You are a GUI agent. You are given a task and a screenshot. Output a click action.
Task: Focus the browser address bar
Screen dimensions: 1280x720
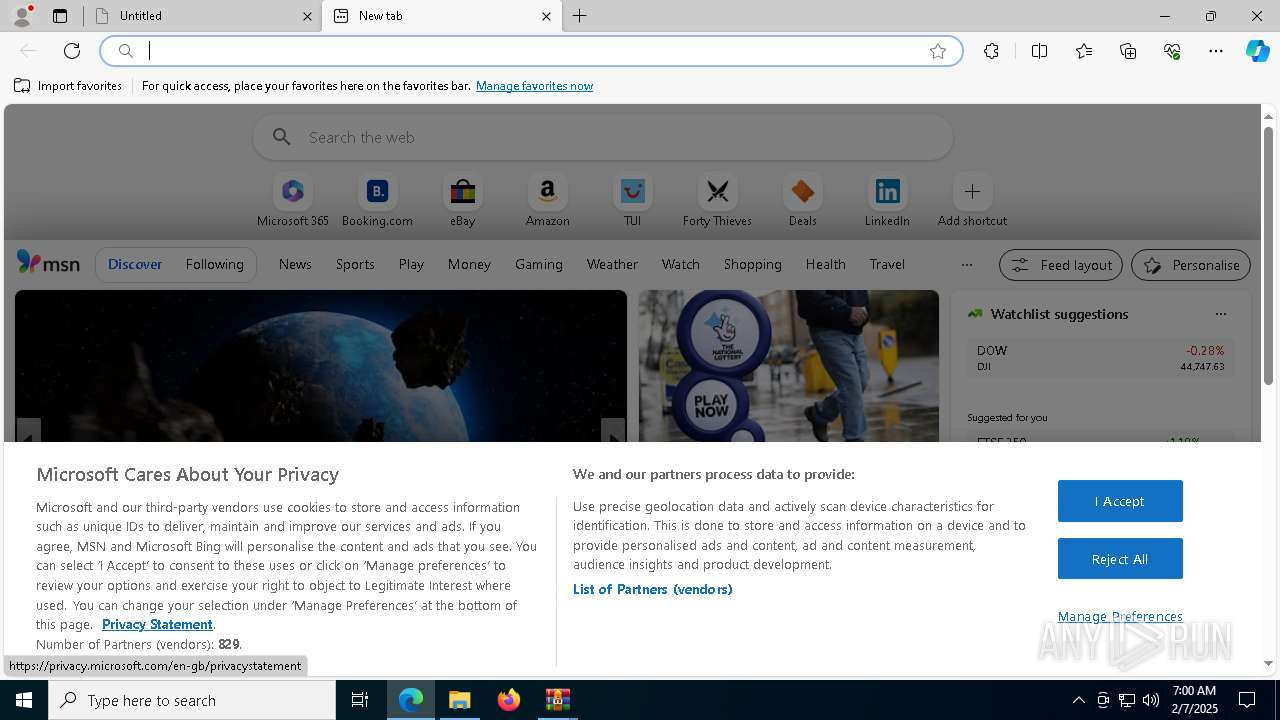530,51
